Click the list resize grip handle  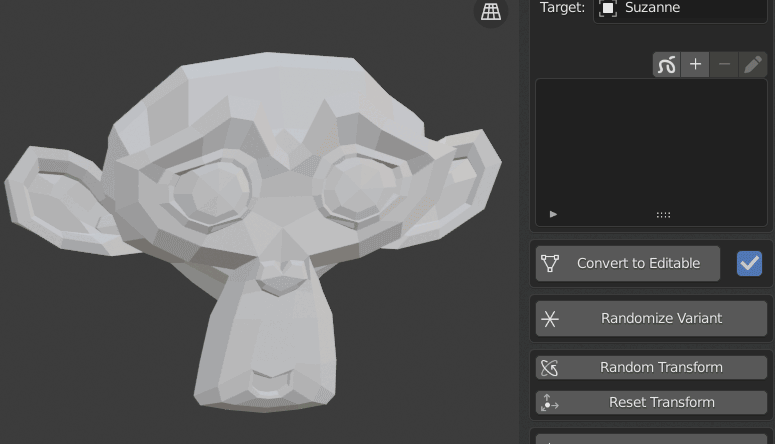pyautogui.click(x=663, y=215)
